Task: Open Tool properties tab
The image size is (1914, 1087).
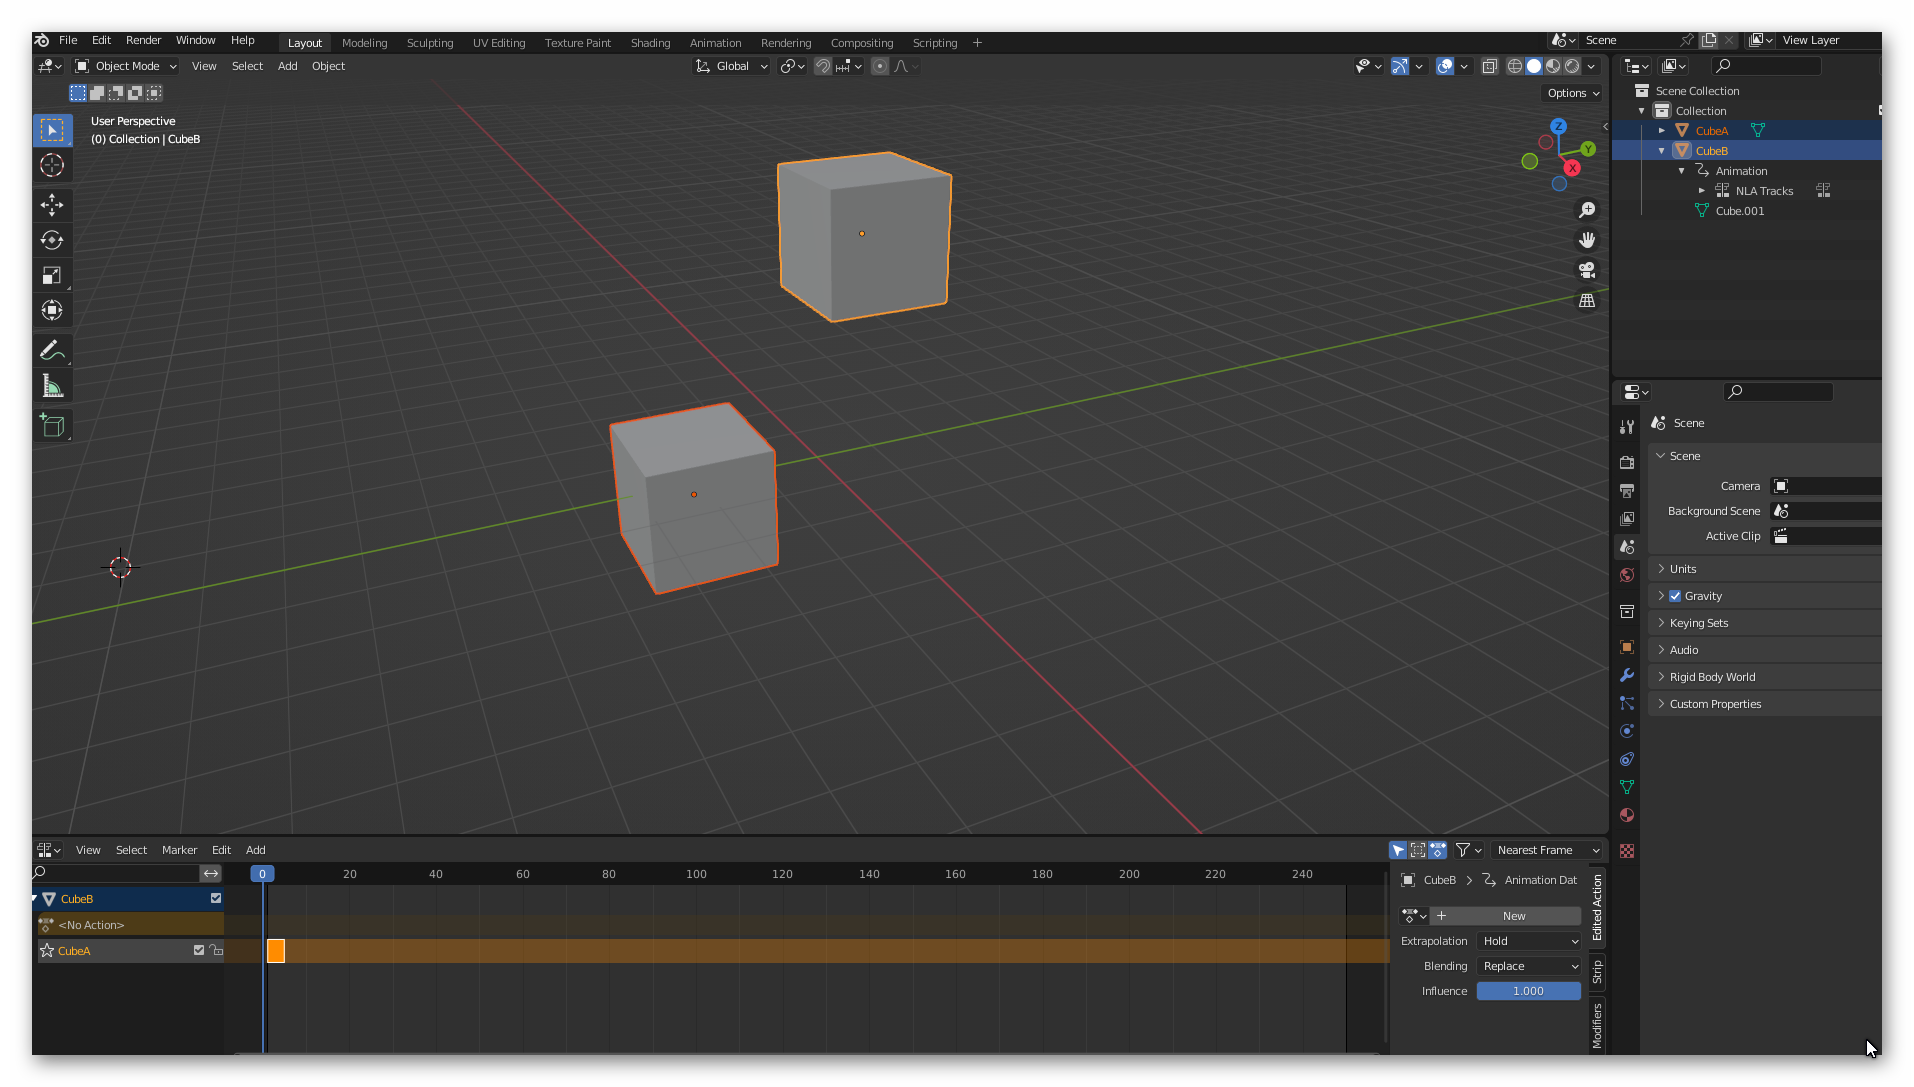Action: click(x=1627, y=427)
